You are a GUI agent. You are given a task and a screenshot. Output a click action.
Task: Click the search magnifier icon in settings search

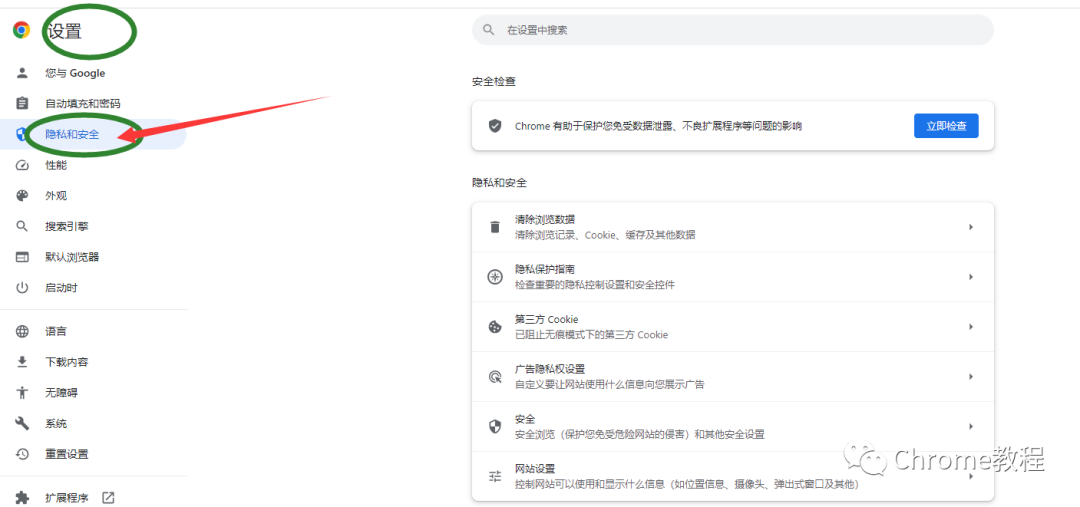click(x=489, y=30)
